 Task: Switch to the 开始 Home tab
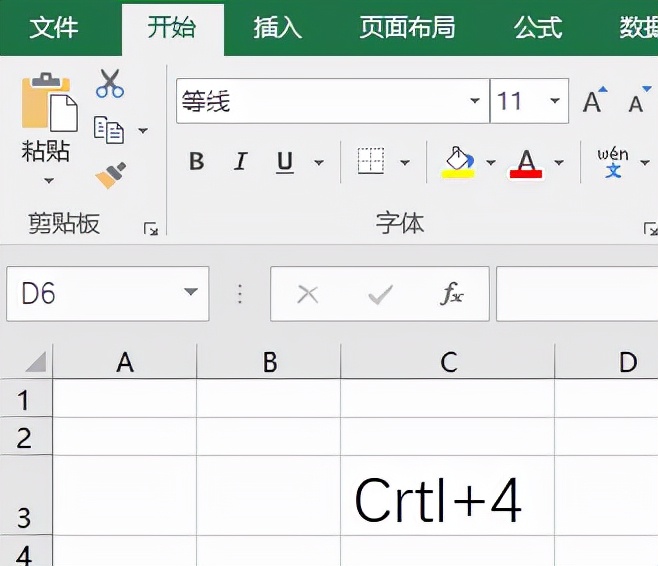coord(172,28)
